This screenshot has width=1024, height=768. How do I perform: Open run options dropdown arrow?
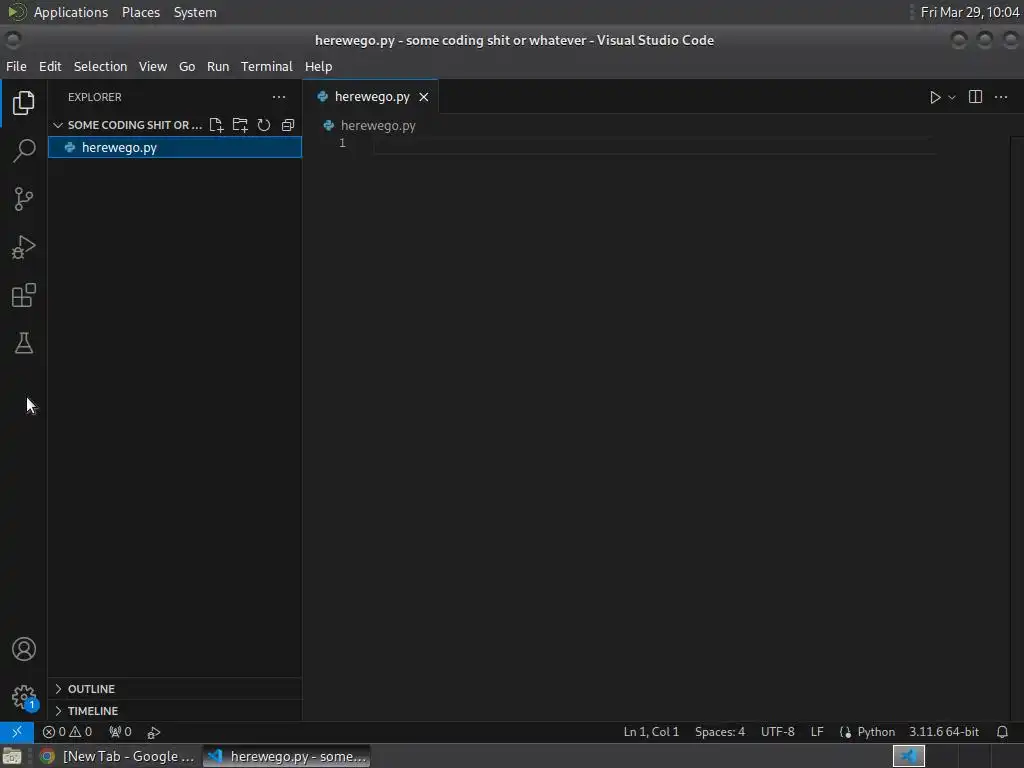coord(952,97)
